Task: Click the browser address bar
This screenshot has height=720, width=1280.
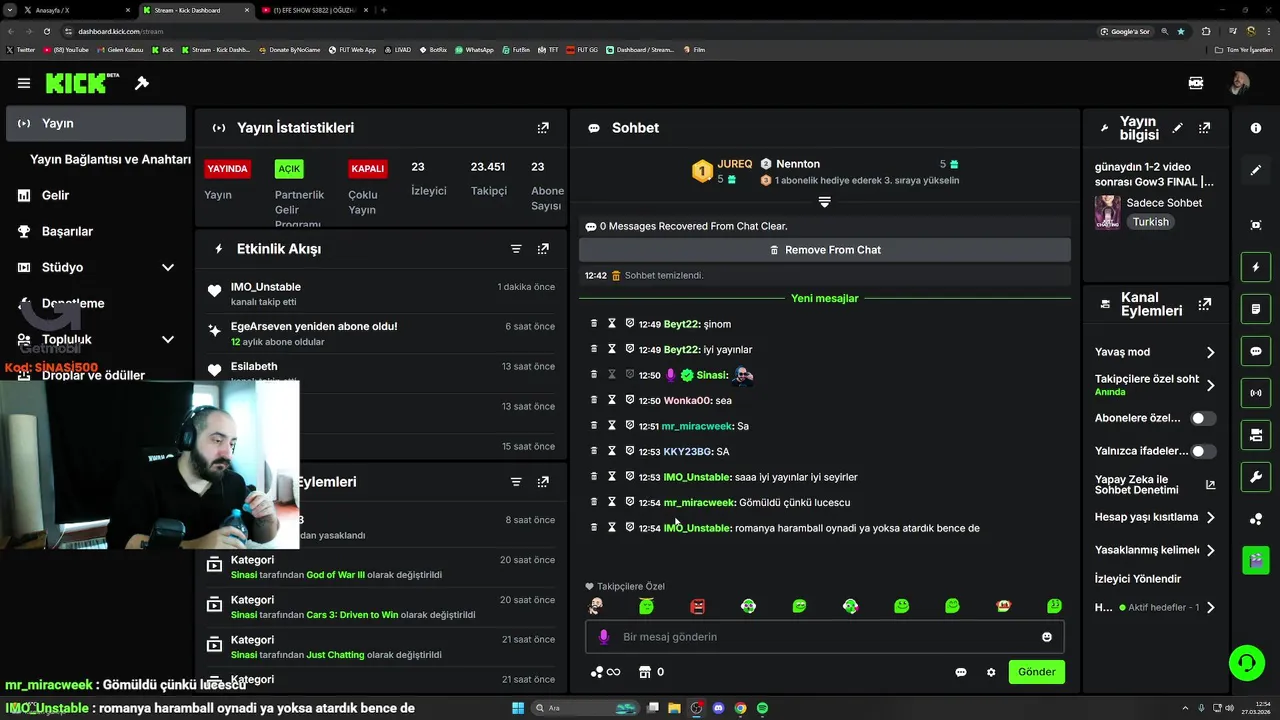Action: [580, 31]
